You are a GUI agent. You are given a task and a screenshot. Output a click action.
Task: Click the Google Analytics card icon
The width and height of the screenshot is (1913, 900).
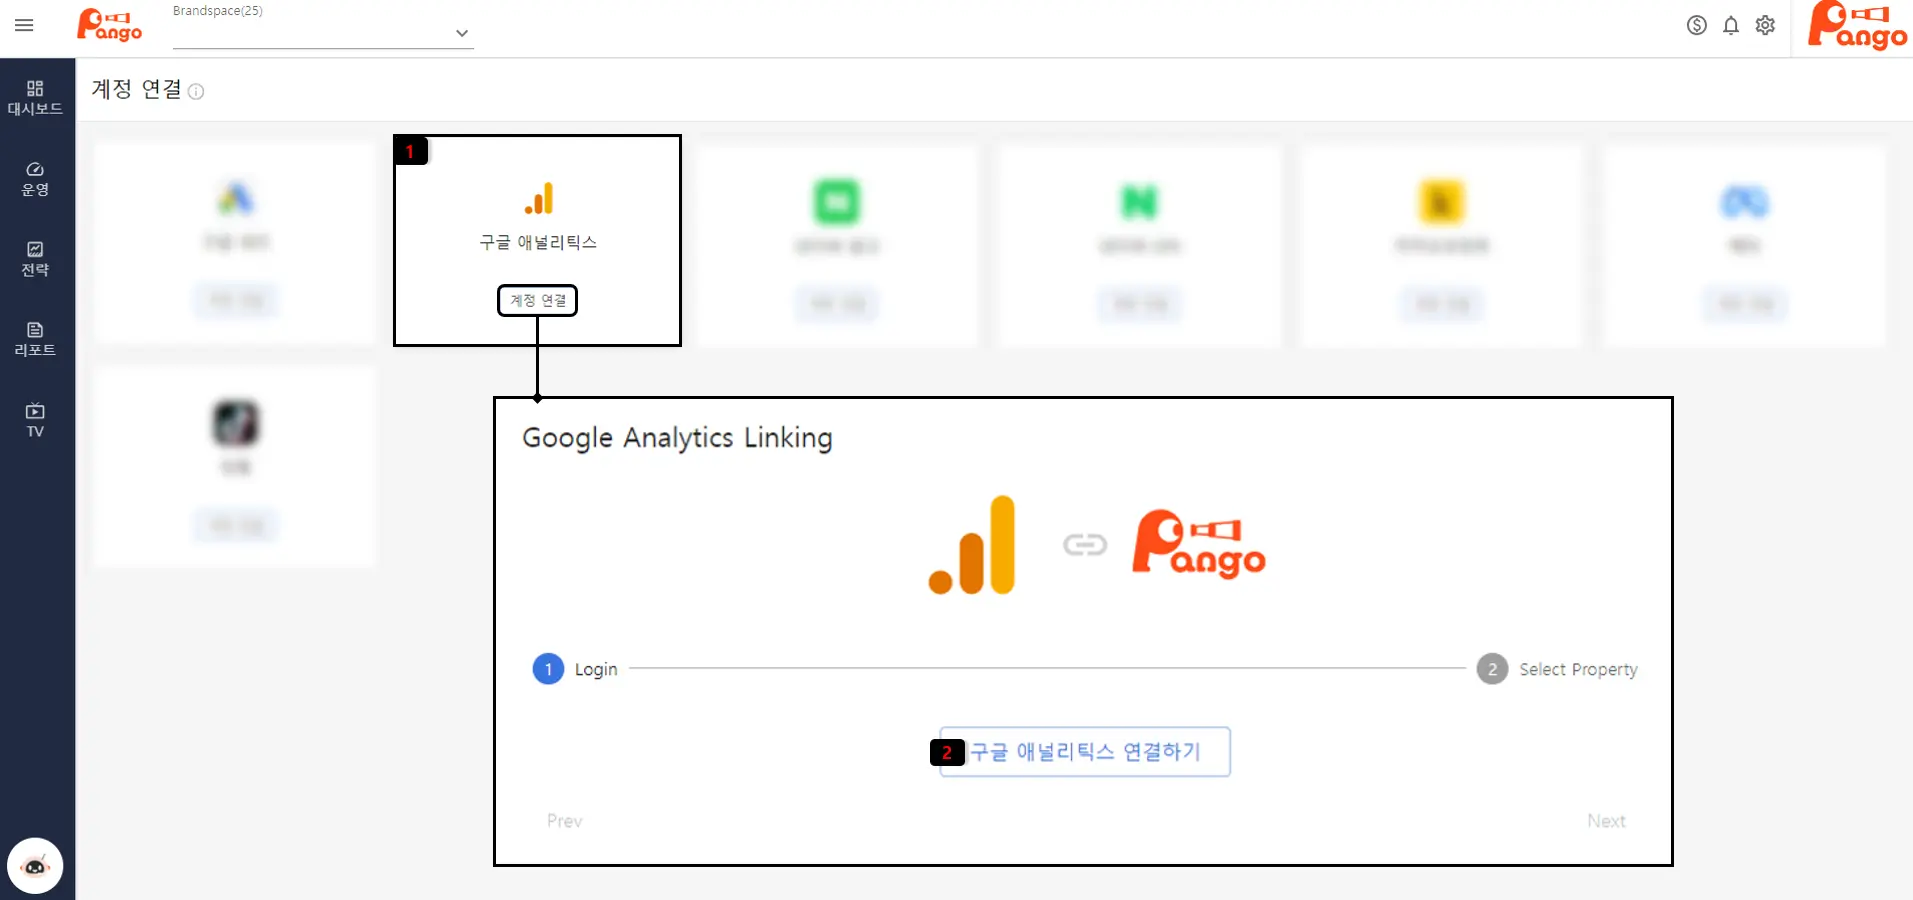click(539, 199)
